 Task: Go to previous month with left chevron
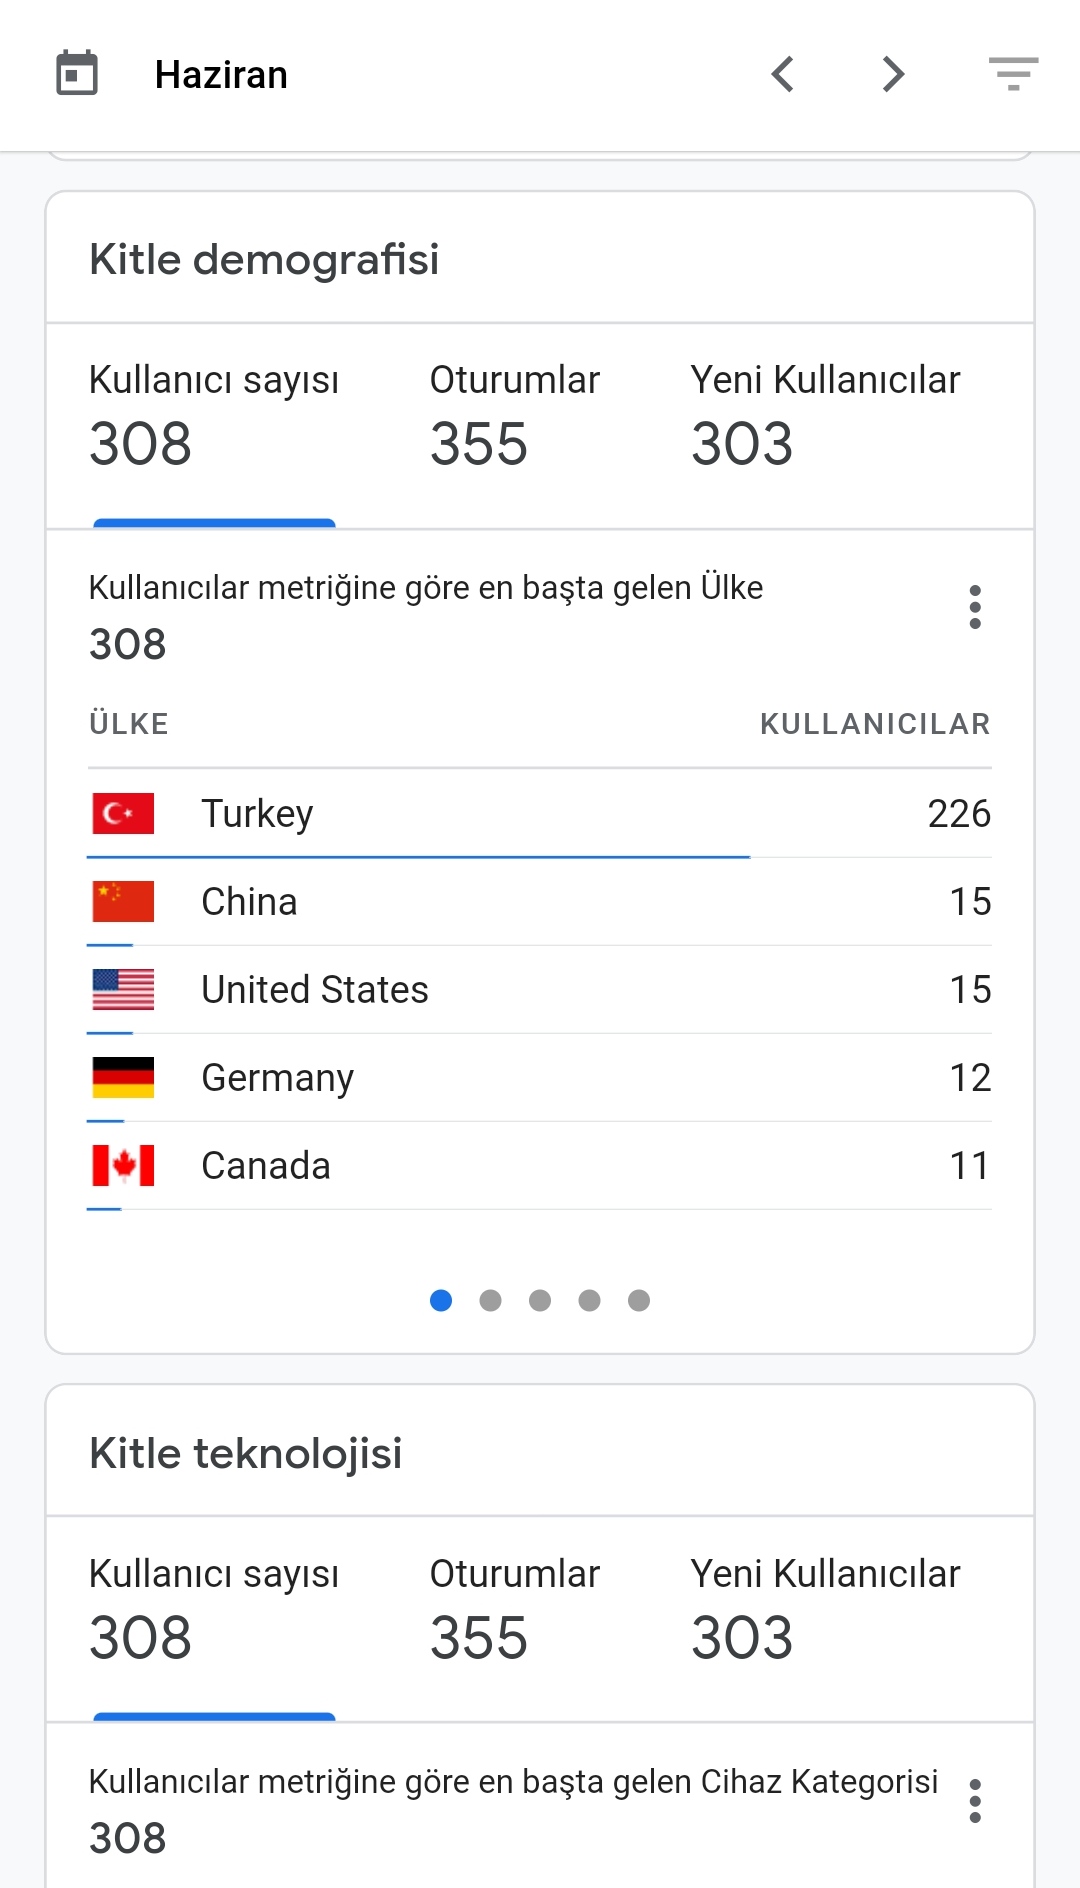[783, 74]
